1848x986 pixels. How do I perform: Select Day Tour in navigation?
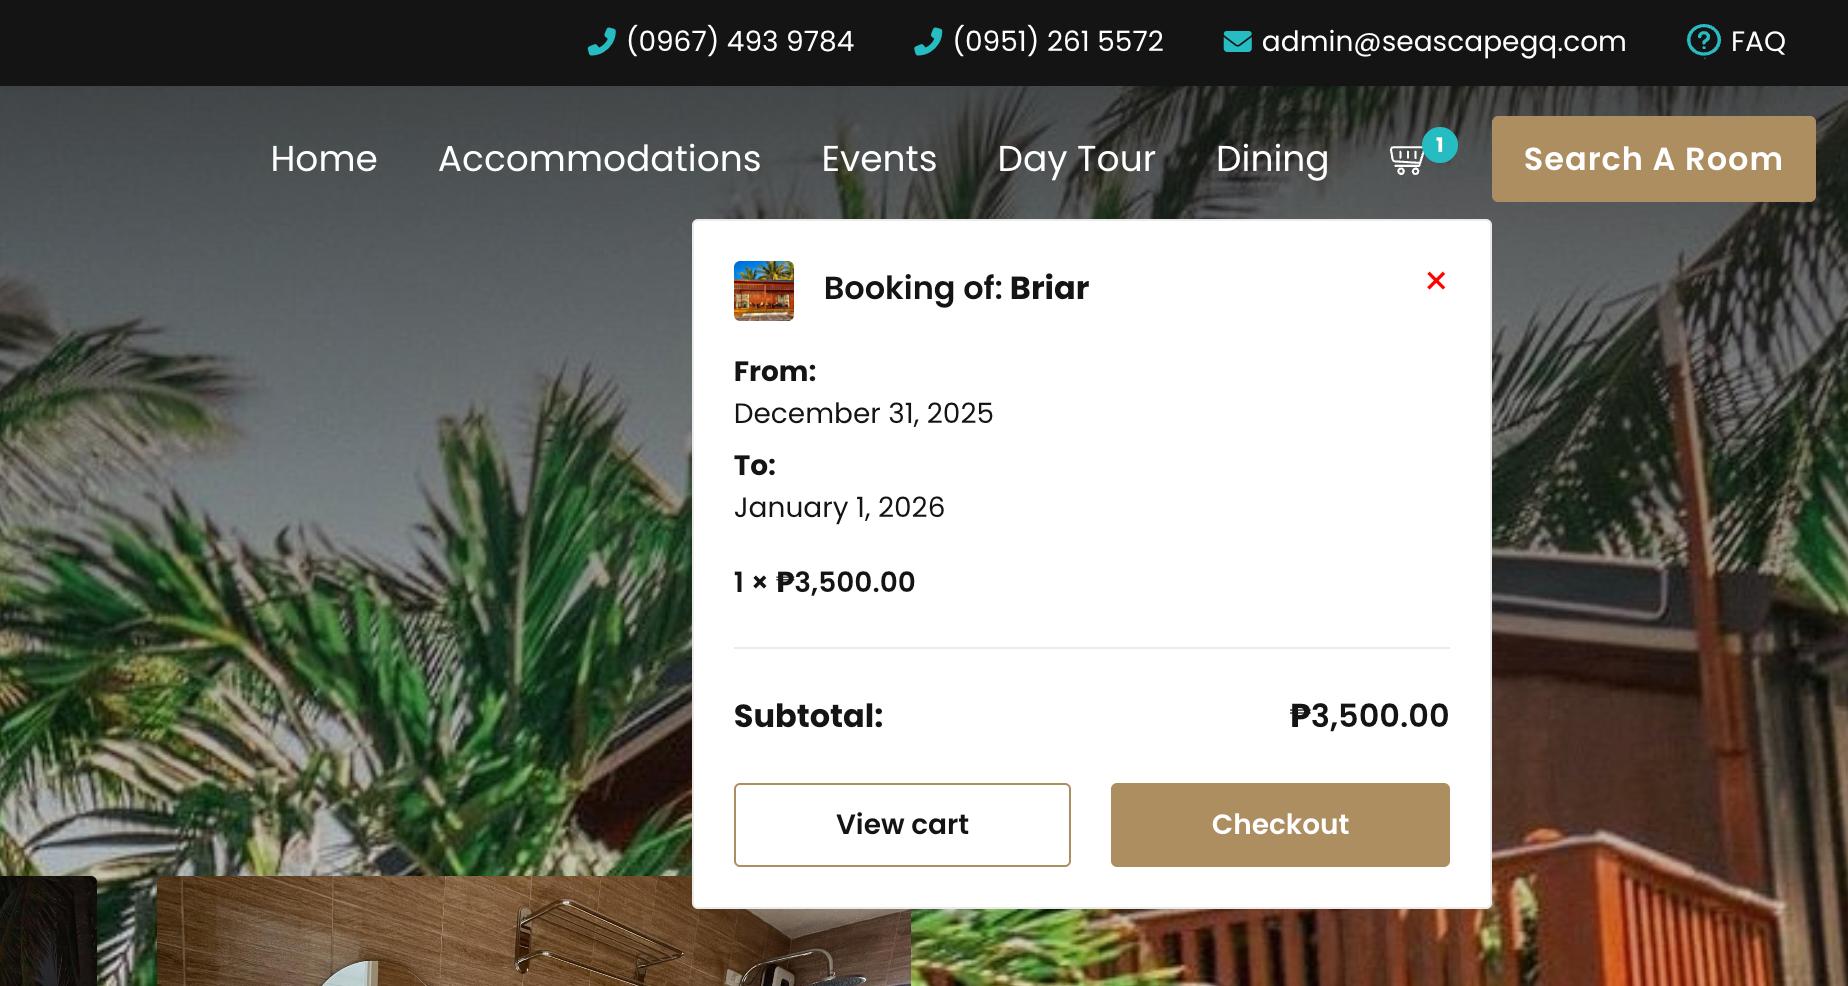pos(1076,159)
